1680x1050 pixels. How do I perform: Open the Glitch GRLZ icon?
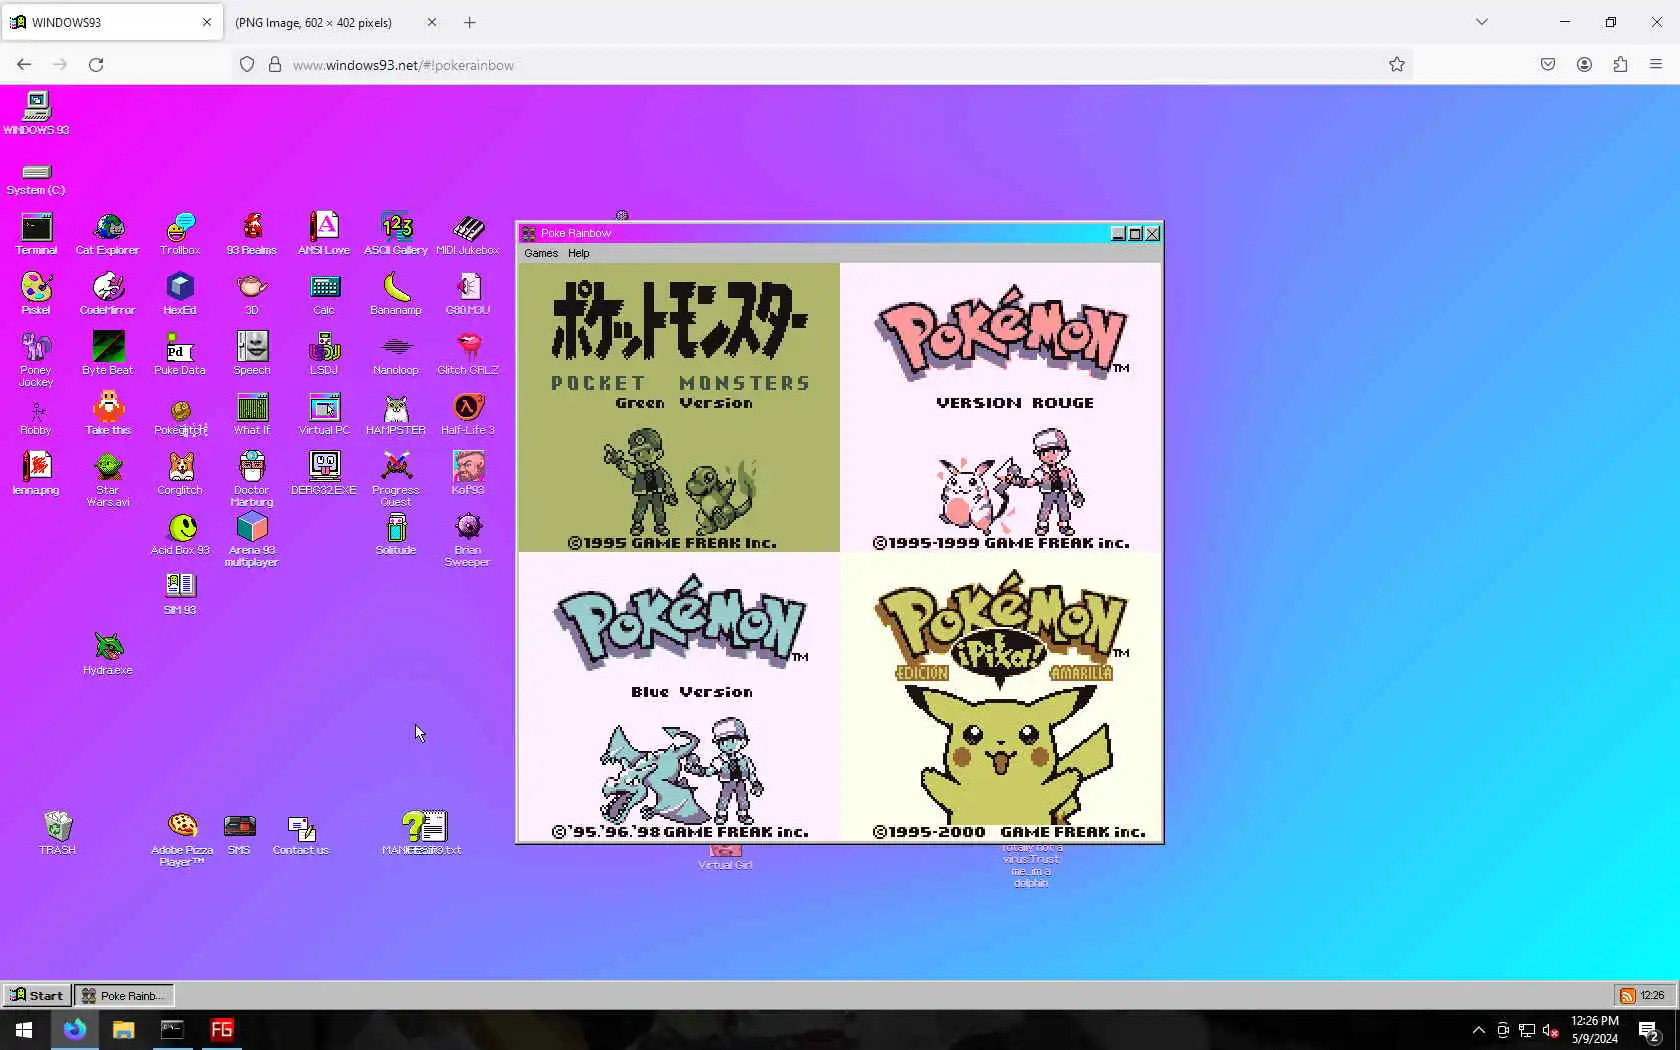[468, 355]
